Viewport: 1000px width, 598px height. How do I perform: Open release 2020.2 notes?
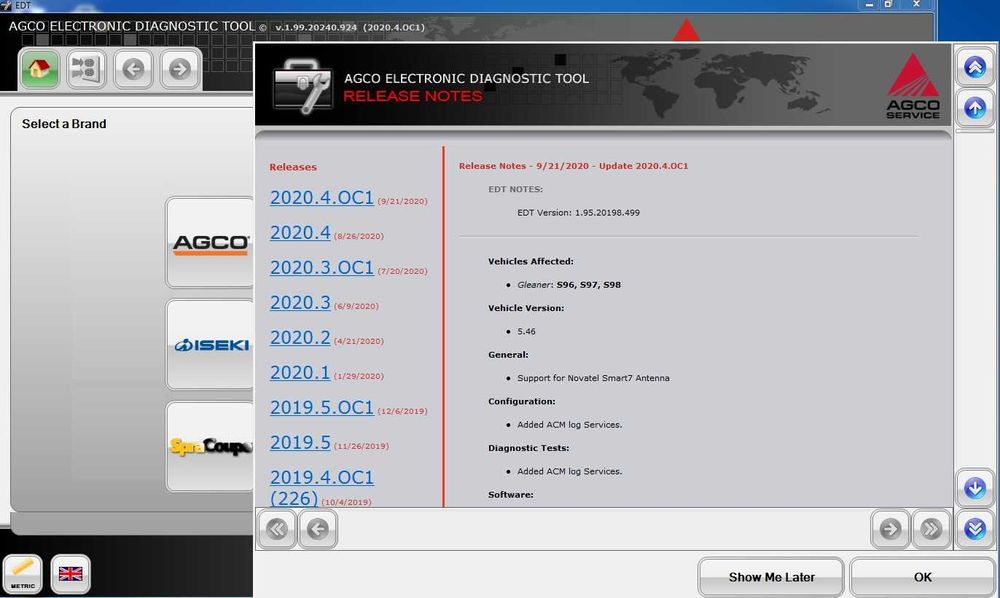[300, 337]
